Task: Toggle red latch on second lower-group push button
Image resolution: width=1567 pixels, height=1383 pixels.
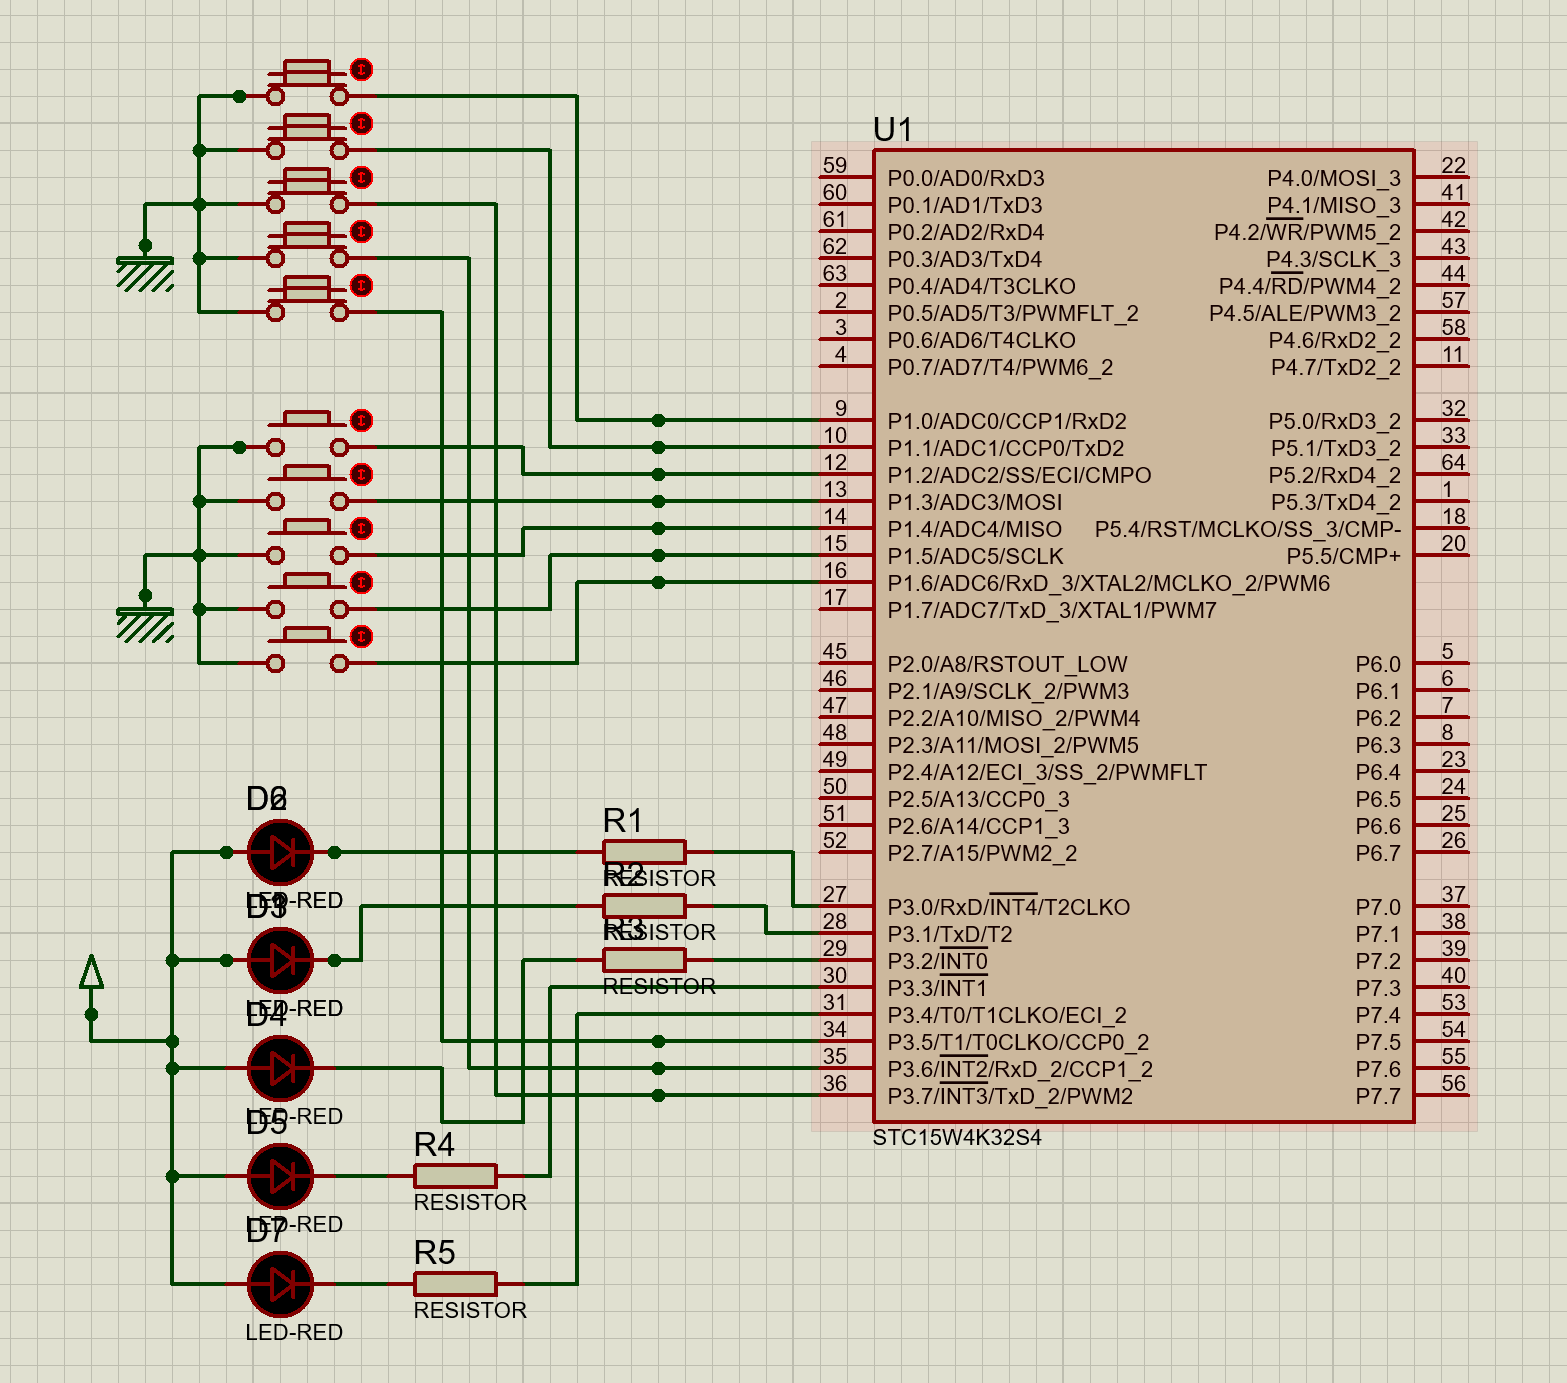Action: pyautogui.click(x=362, y=474)
